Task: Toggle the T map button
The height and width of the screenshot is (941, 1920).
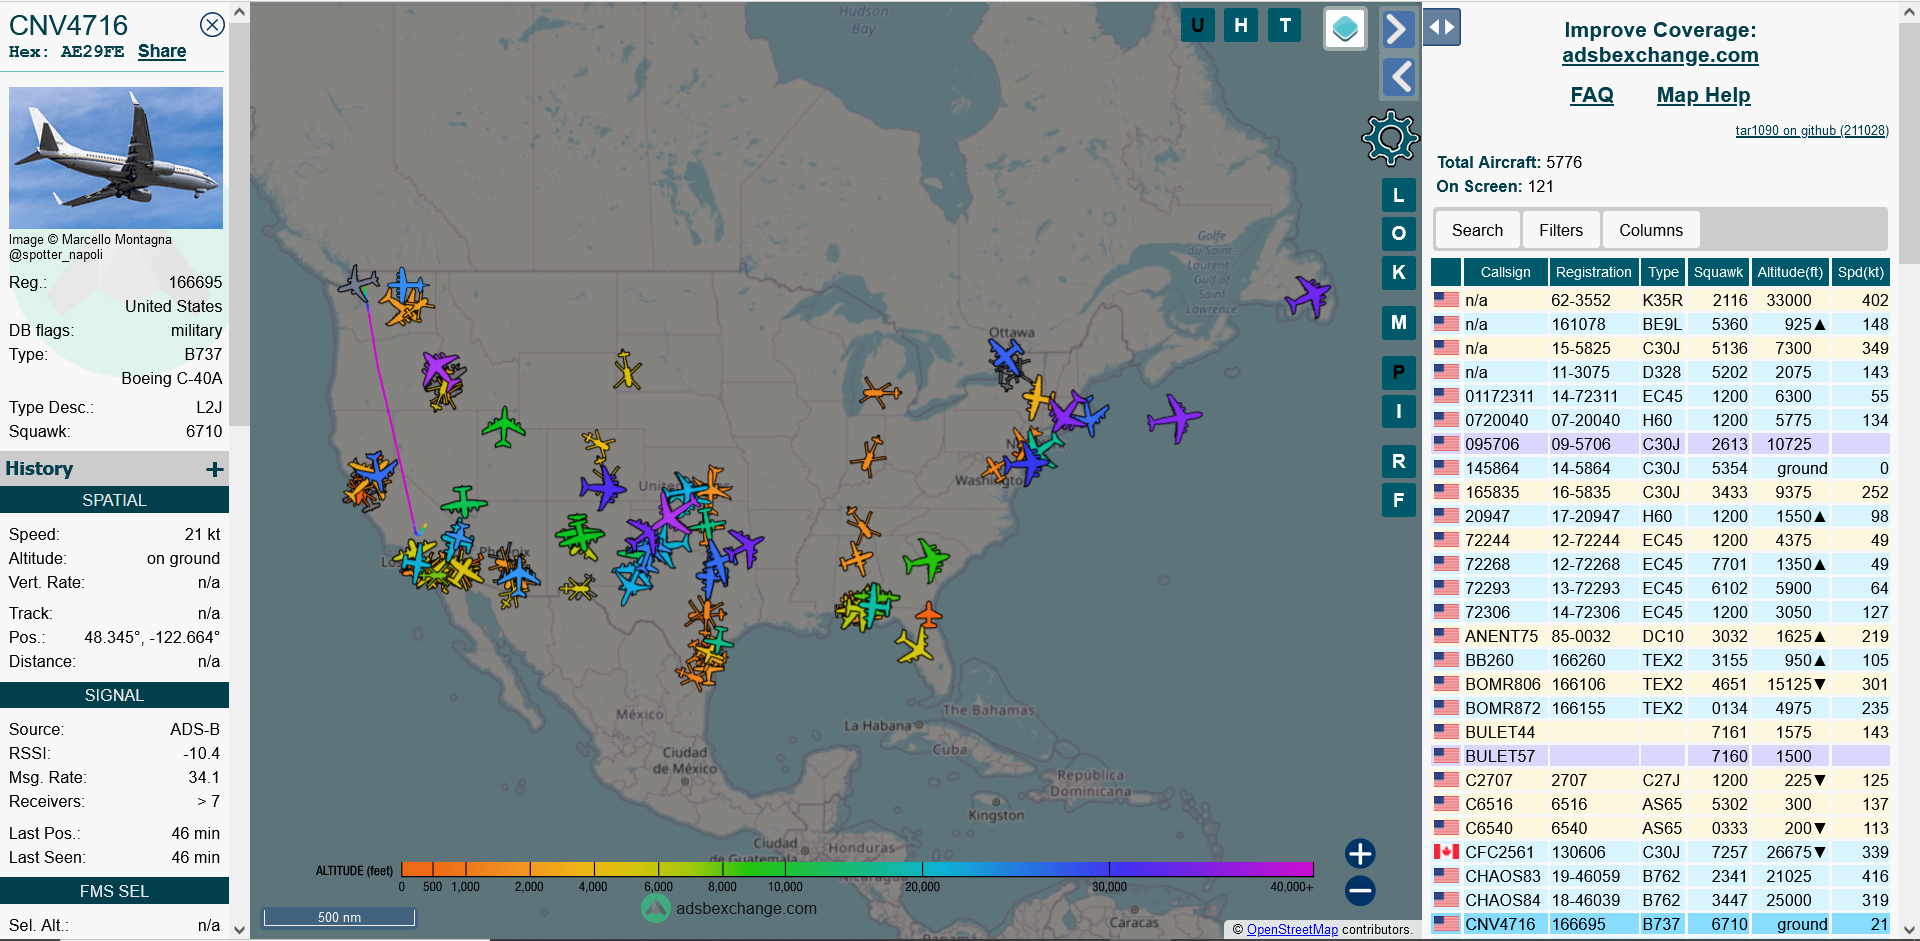Action: [1285, 26]
